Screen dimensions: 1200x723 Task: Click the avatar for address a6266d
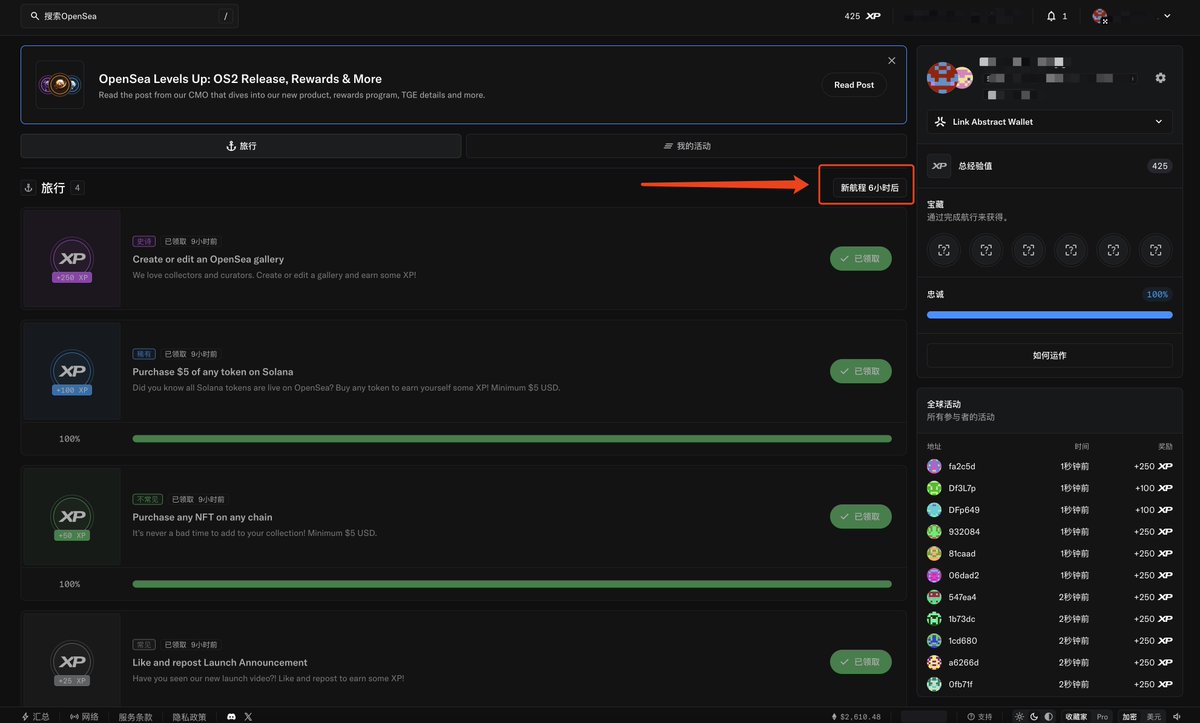coord(934,662)
